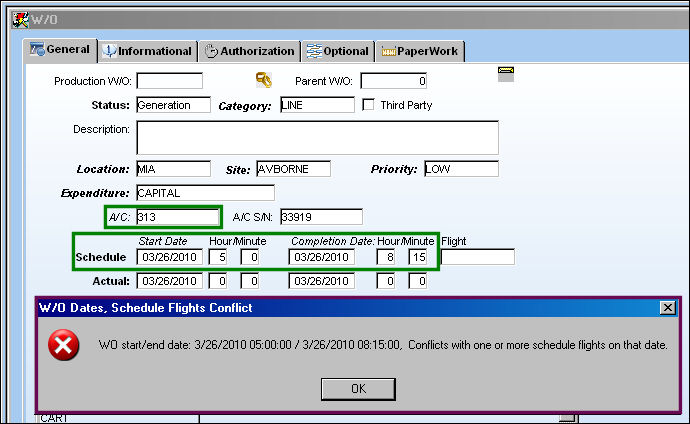Click the Priority field showing LOW
690x424 pixels.
(x=461, y=169)
